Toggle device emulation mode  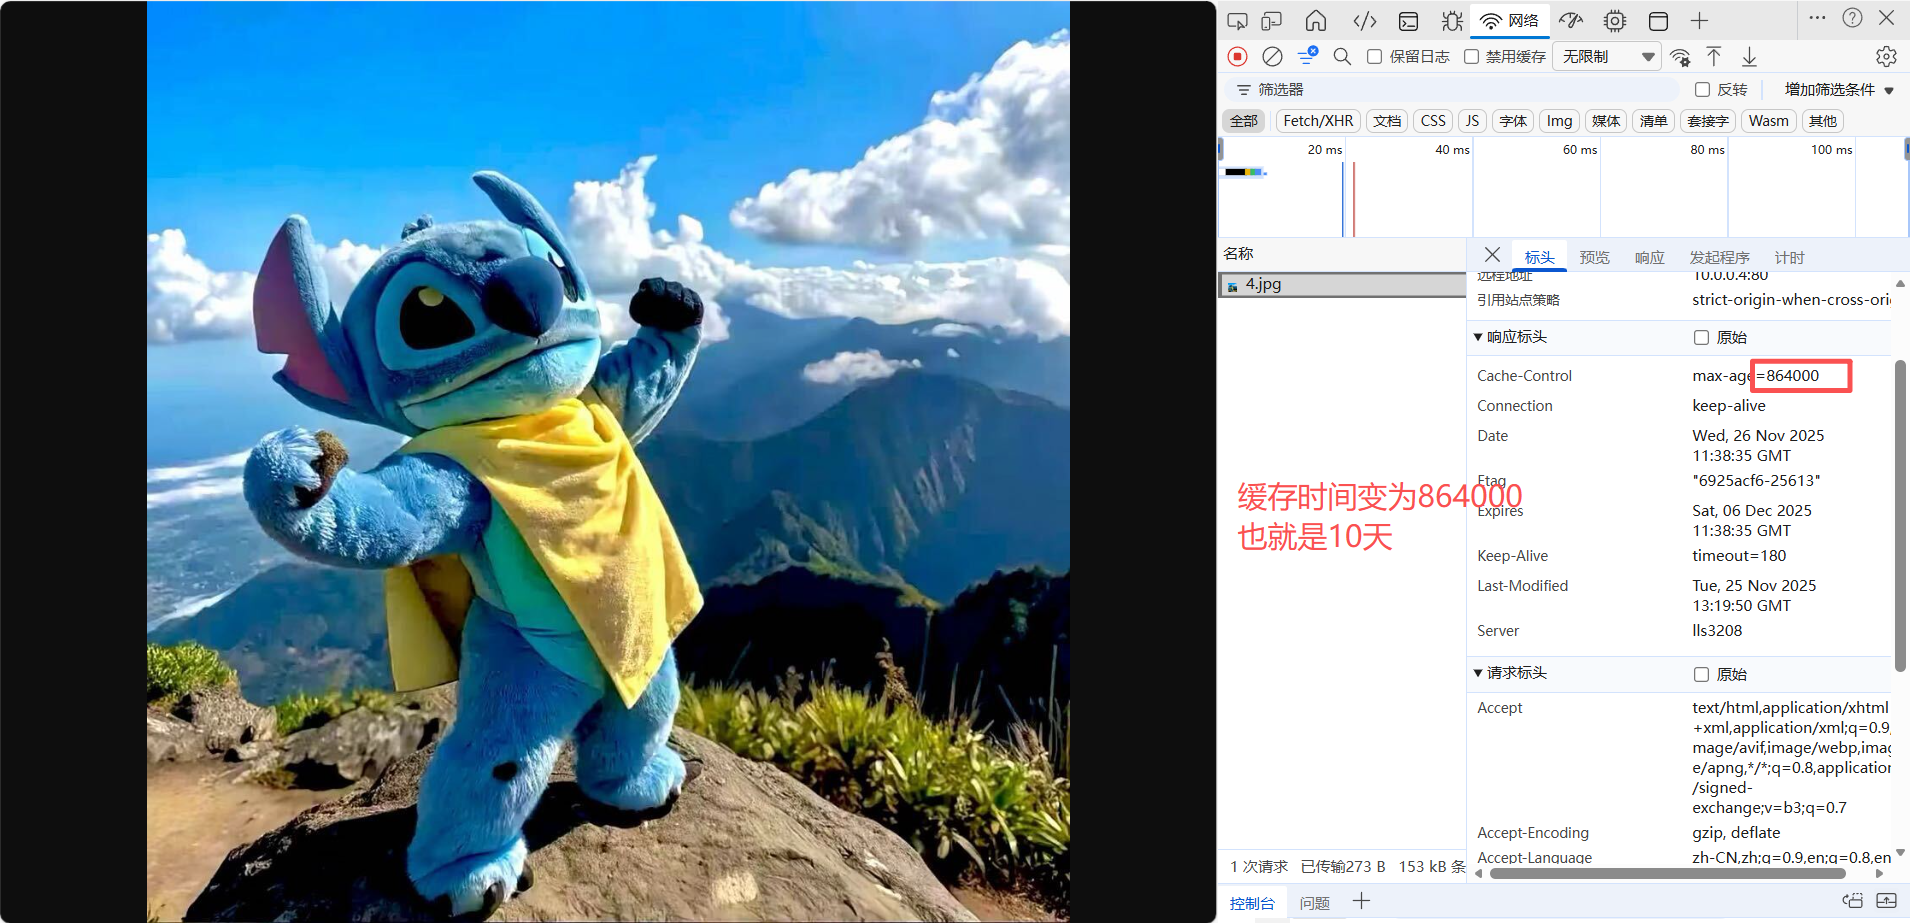tap(1272, 20)
